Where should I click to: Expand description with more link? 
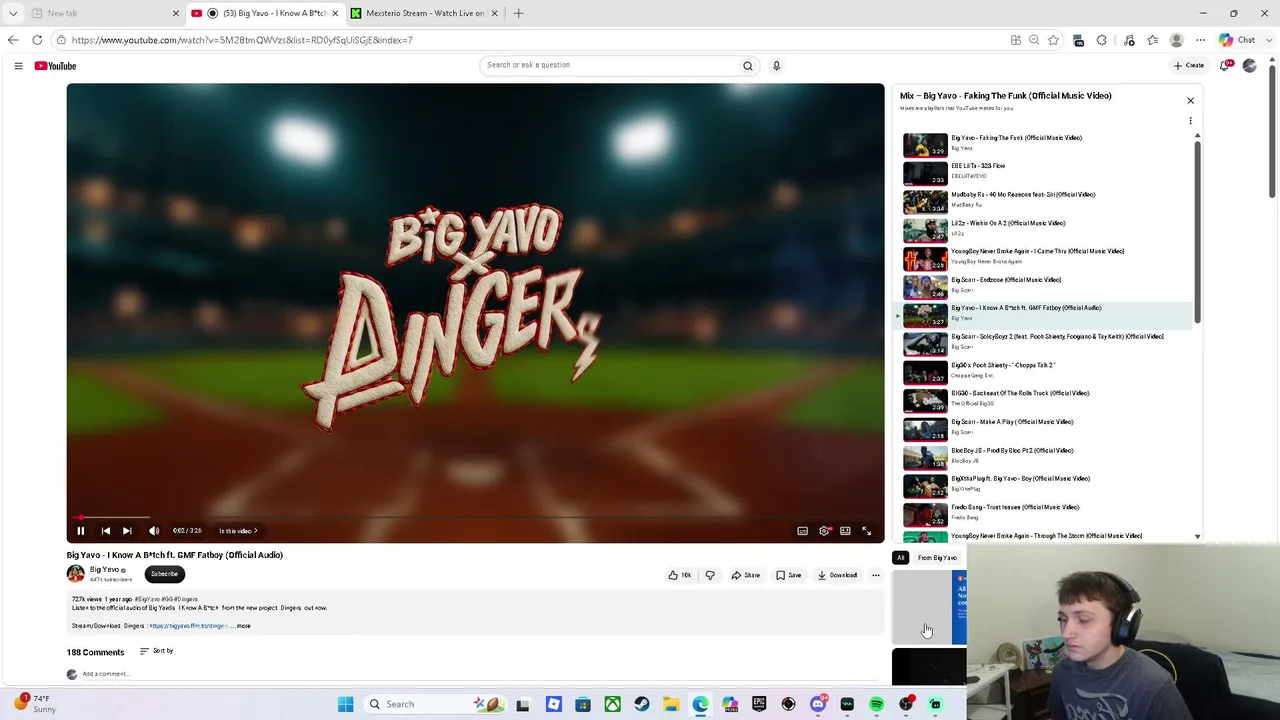point(243,626)
